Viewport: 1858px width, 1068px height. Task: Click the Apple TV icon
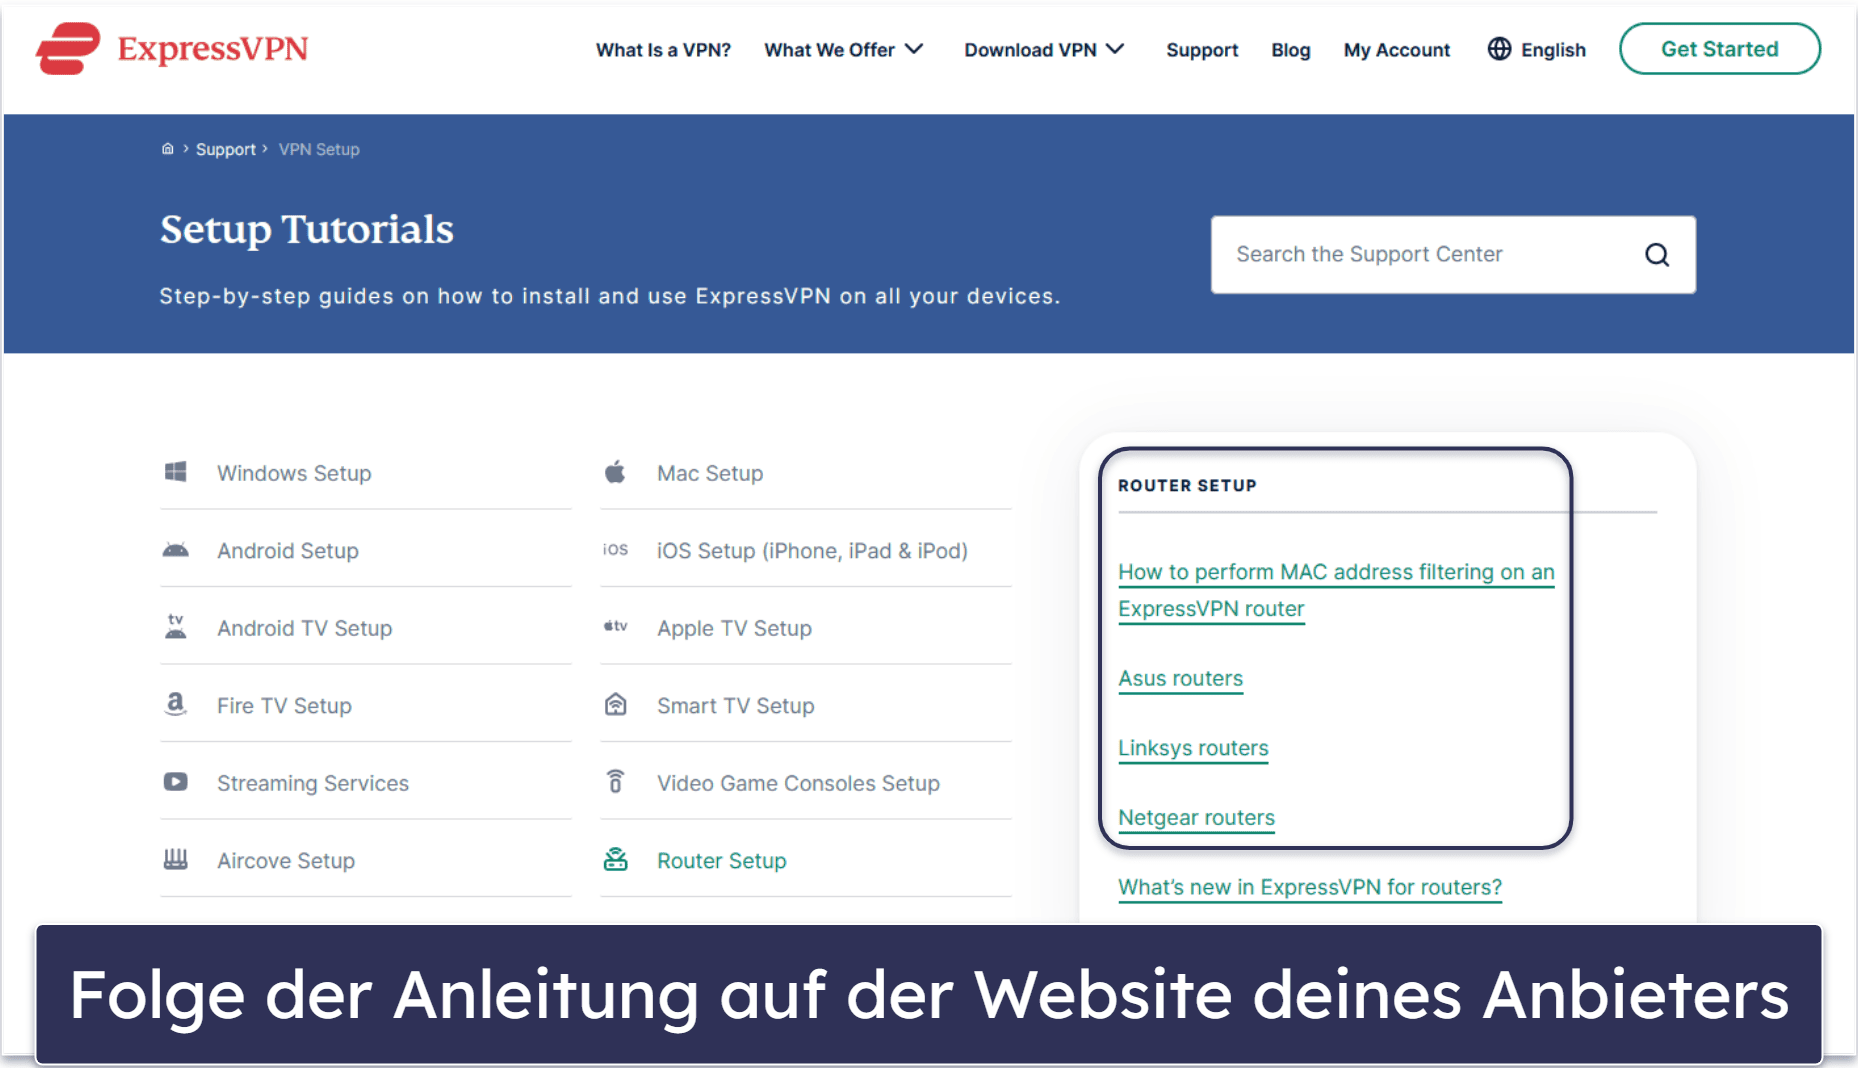coord(615,626)
